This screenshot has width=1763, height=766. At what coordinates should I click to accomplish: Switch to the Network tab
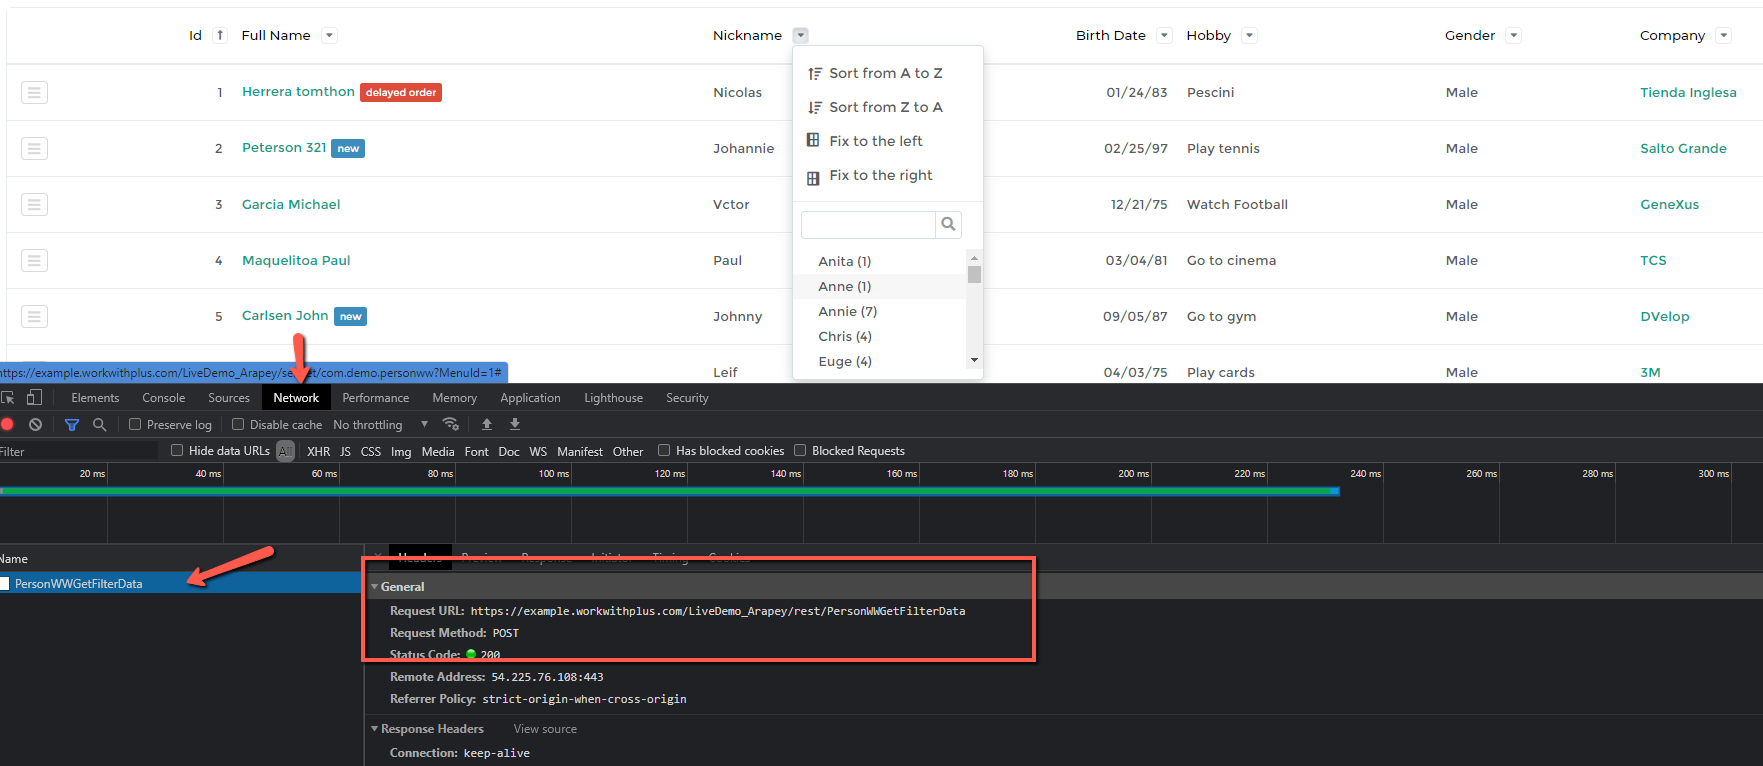(x=296, y=397)
